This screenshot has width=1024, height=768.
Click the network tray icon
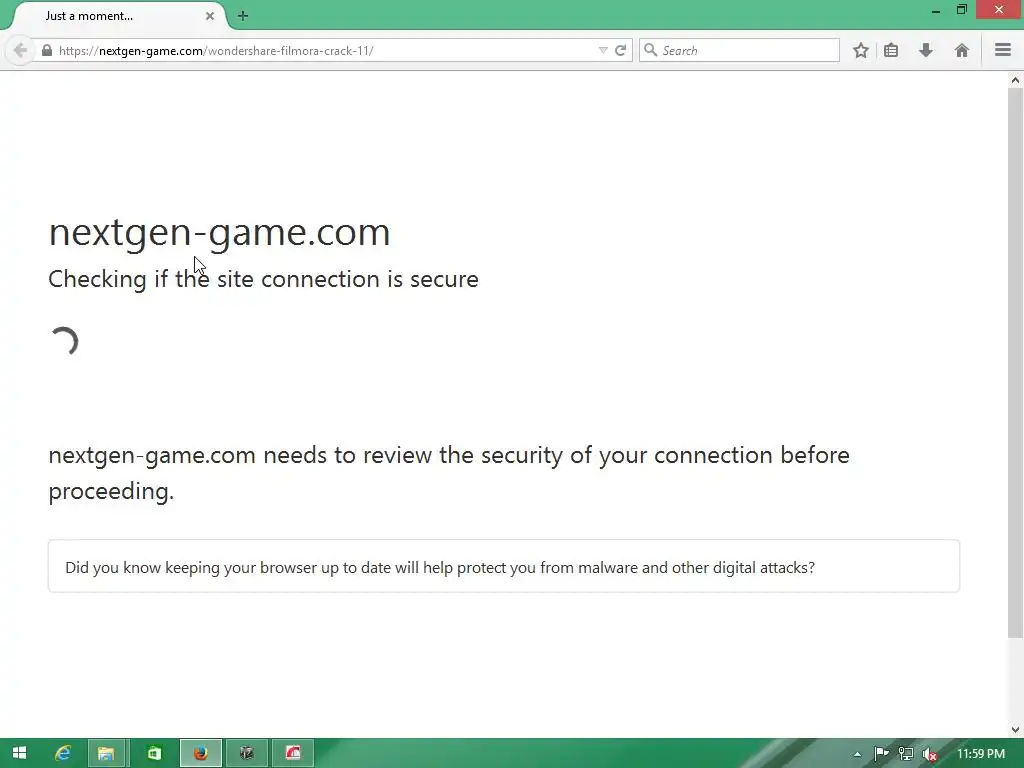point(905,754)
